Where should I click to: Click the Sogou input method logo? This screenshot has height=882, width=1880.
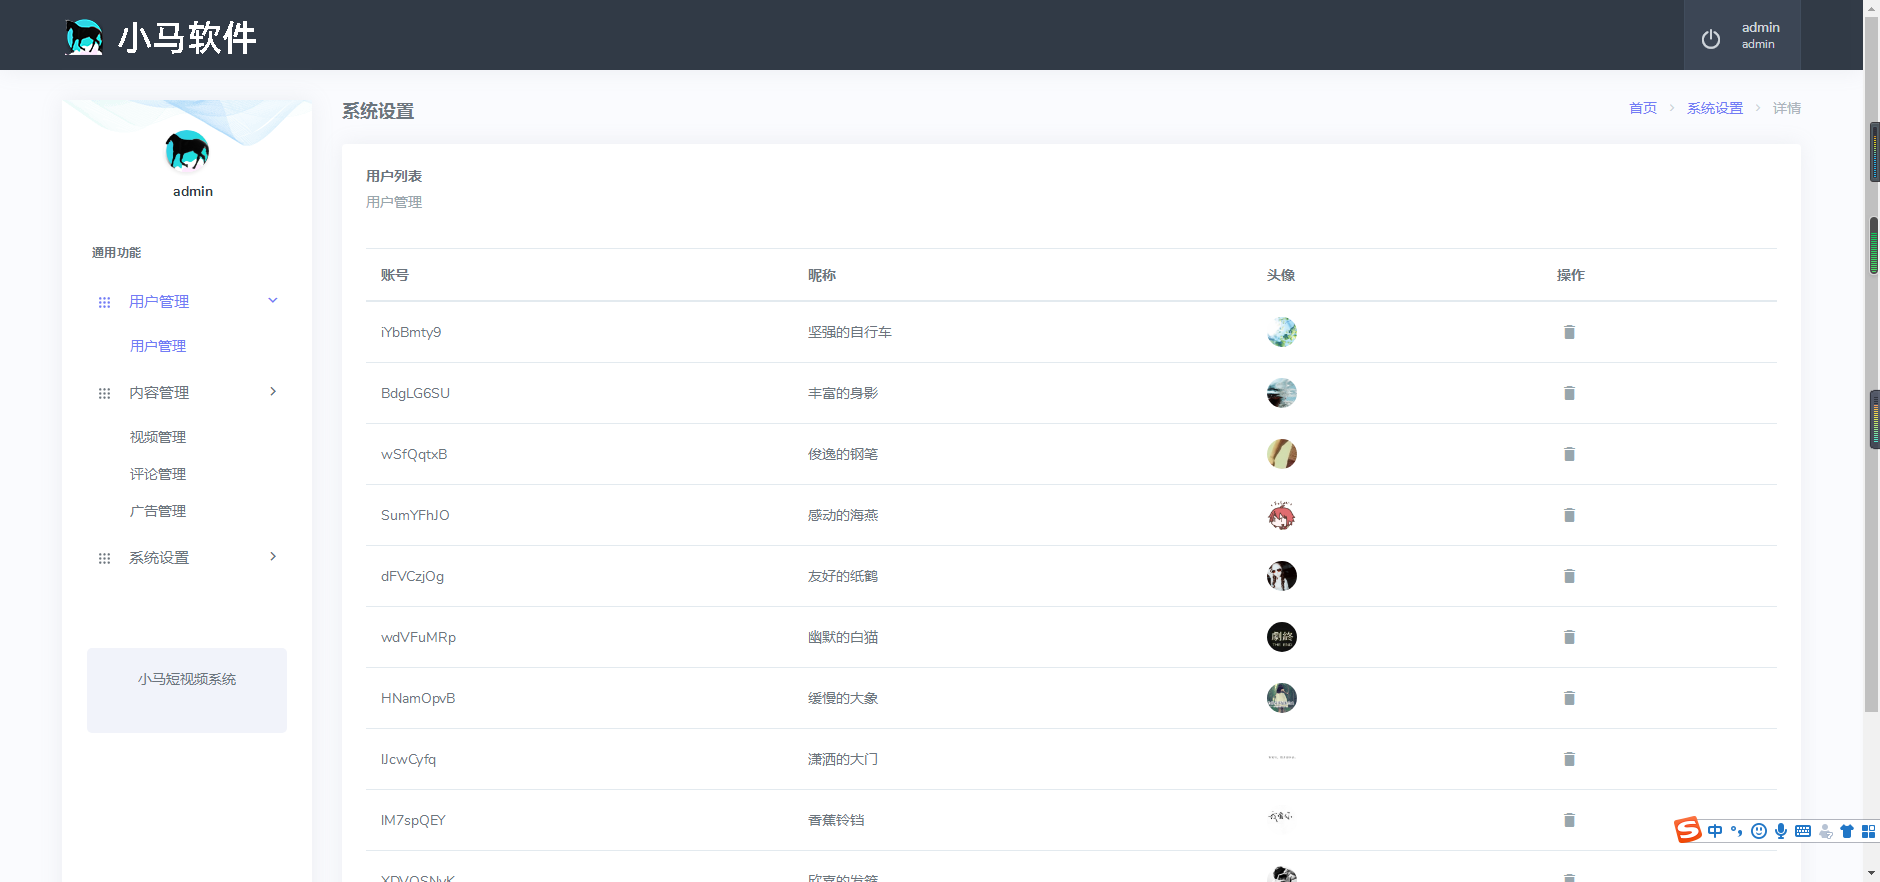coord(1688,830)
